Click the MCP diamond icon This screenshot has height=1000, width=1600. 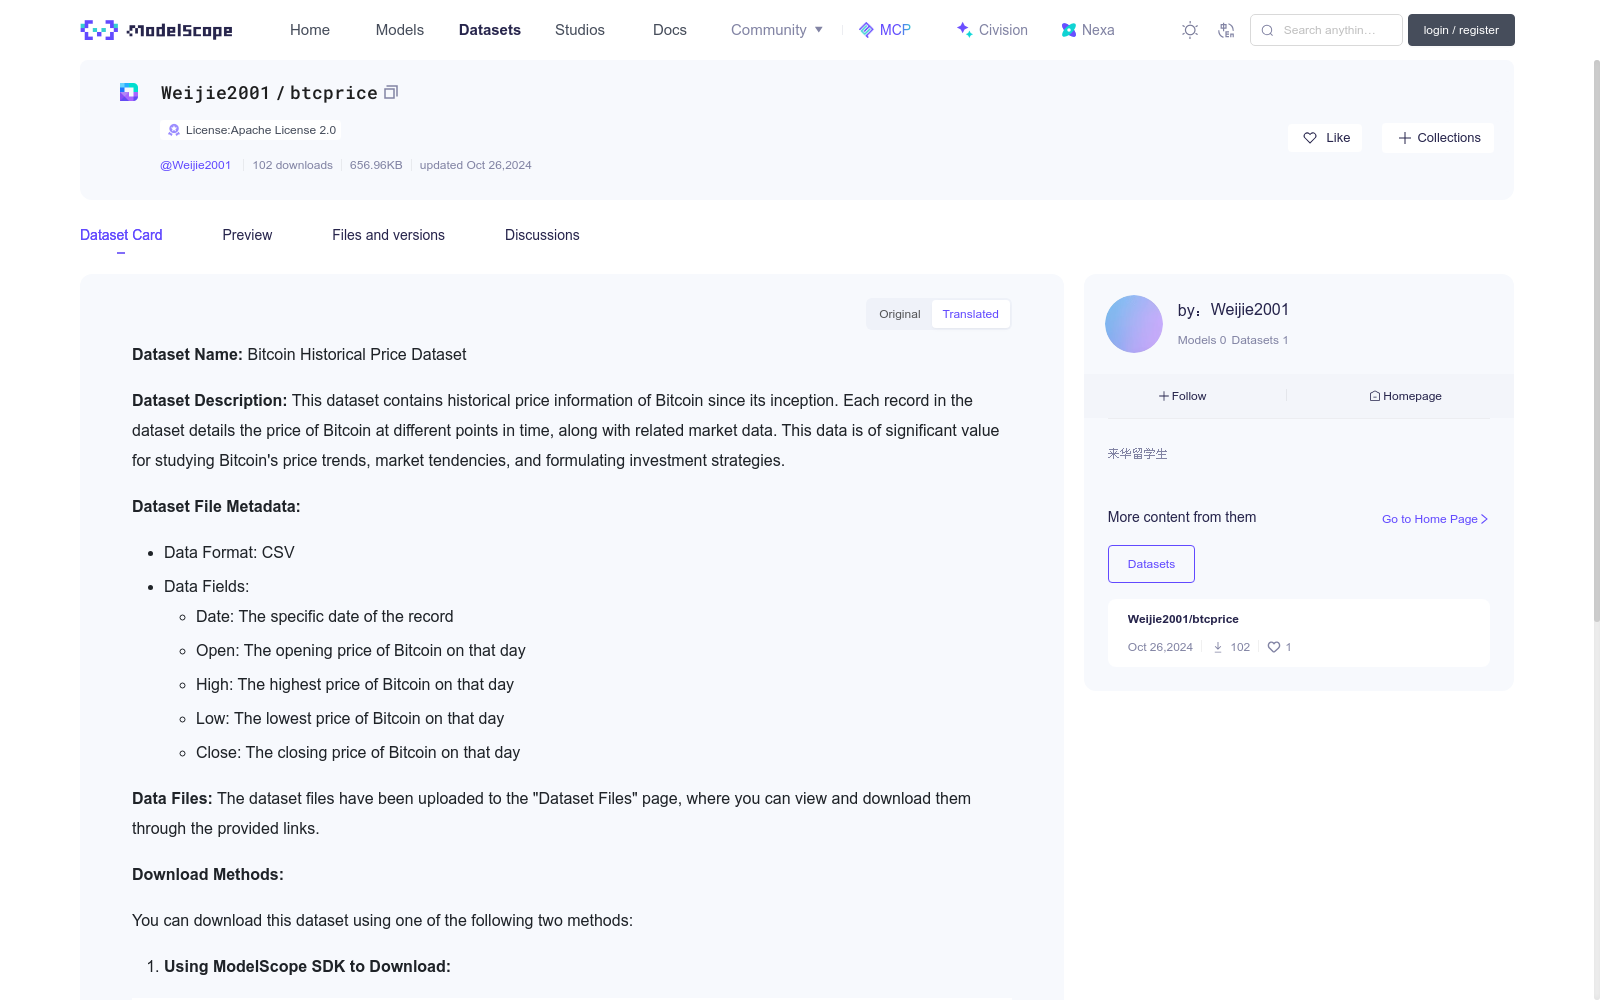866,30
